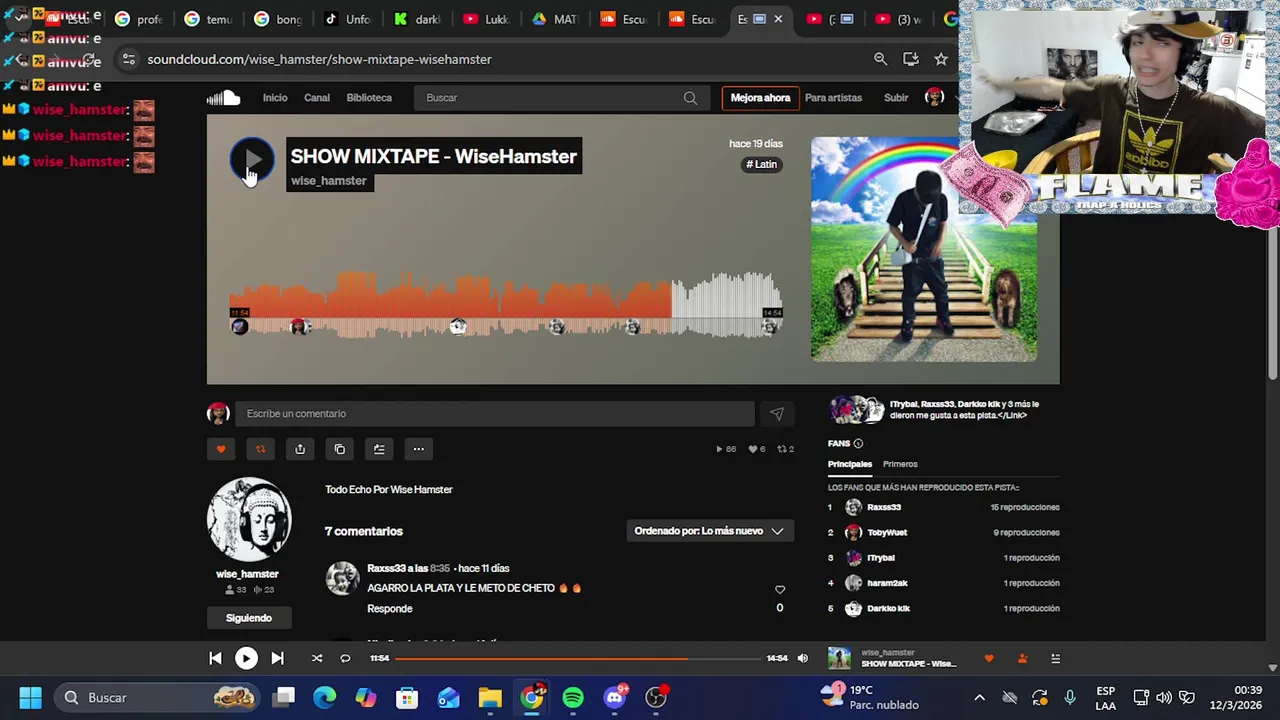
Task: Open the wise_hamster artist link under title
Action: (329, 181)
